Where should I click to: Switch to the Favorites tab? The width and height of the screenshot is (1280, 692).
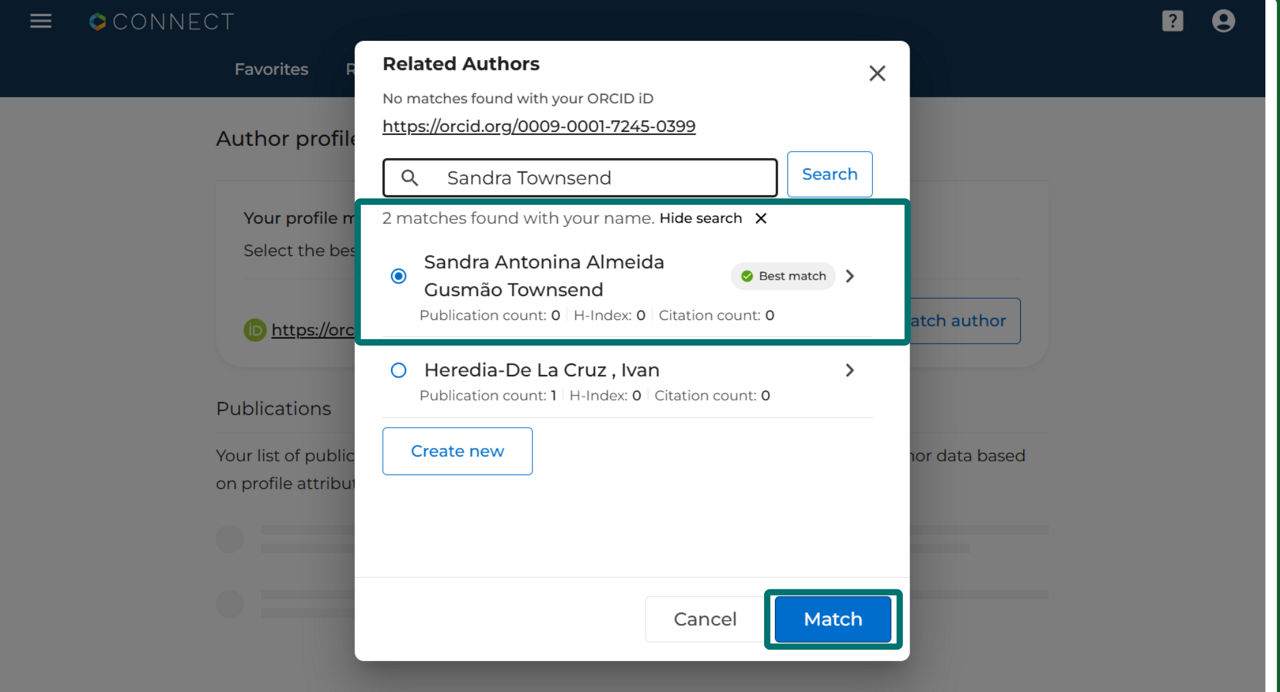(271, 69)
